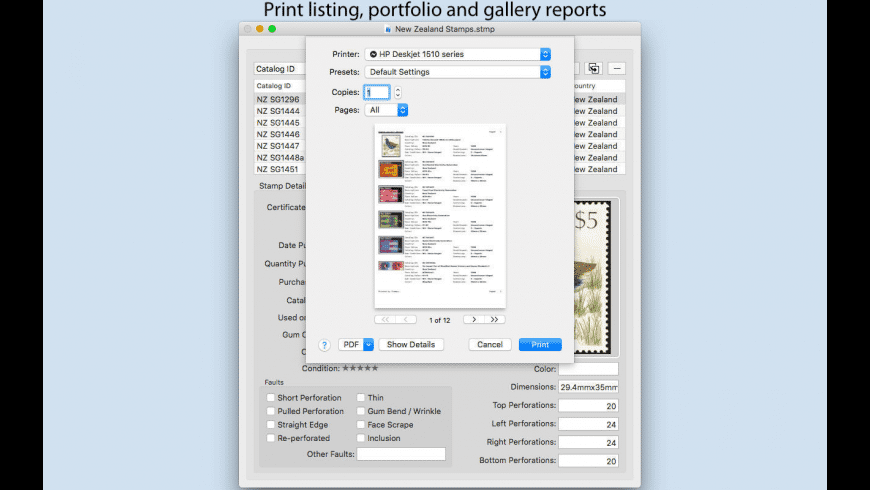Click the Top Perforations field
The image size is (870, 490).
click(x=589, y=406)
